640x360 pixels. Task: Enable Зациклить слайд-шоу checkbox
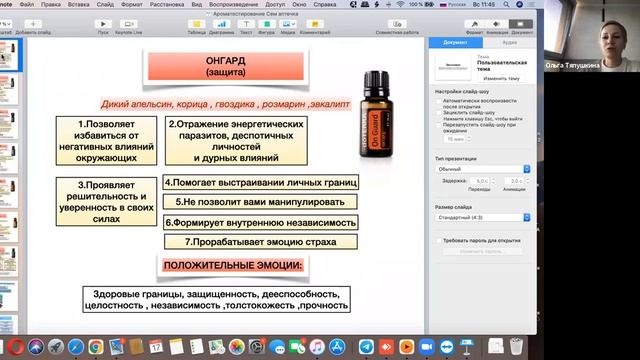pos(439,113)
